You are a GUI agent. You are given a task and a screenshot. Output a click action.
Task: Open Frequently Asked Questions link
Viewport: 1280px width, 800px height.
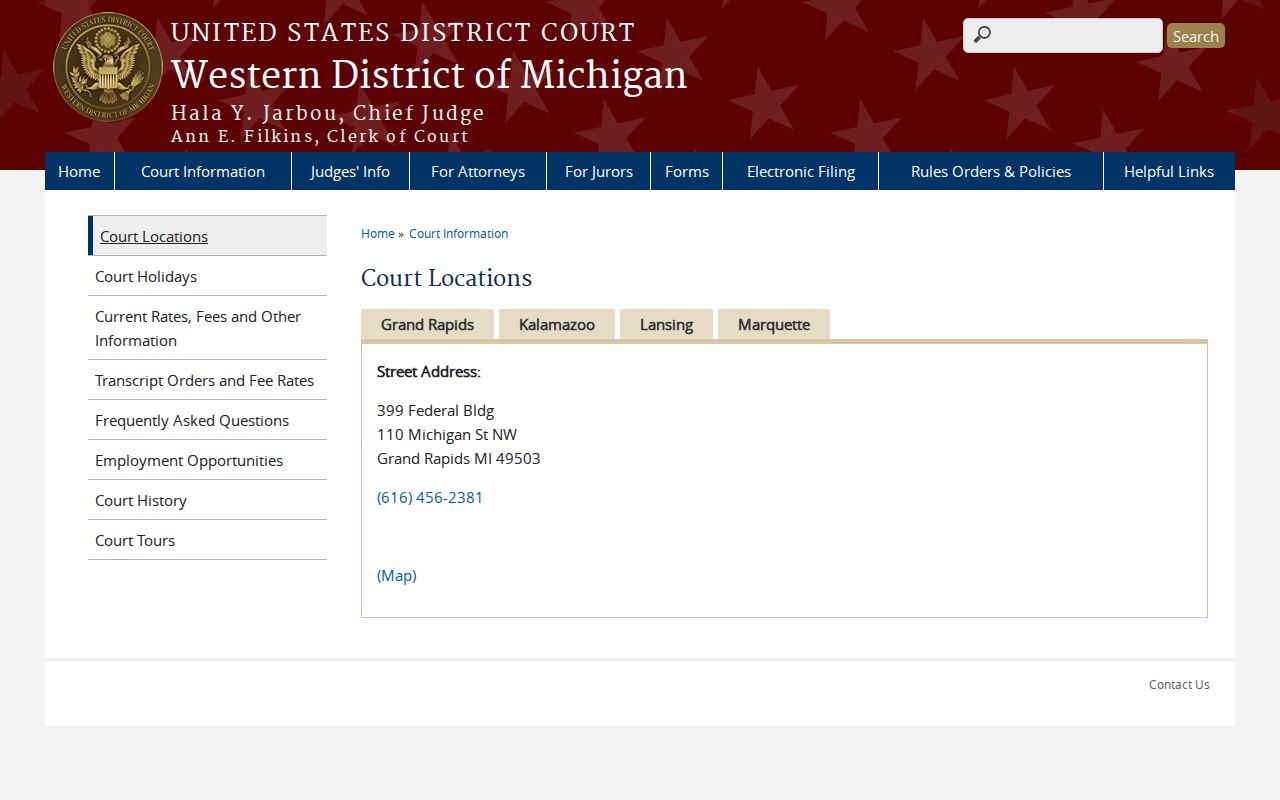[208, 420]
